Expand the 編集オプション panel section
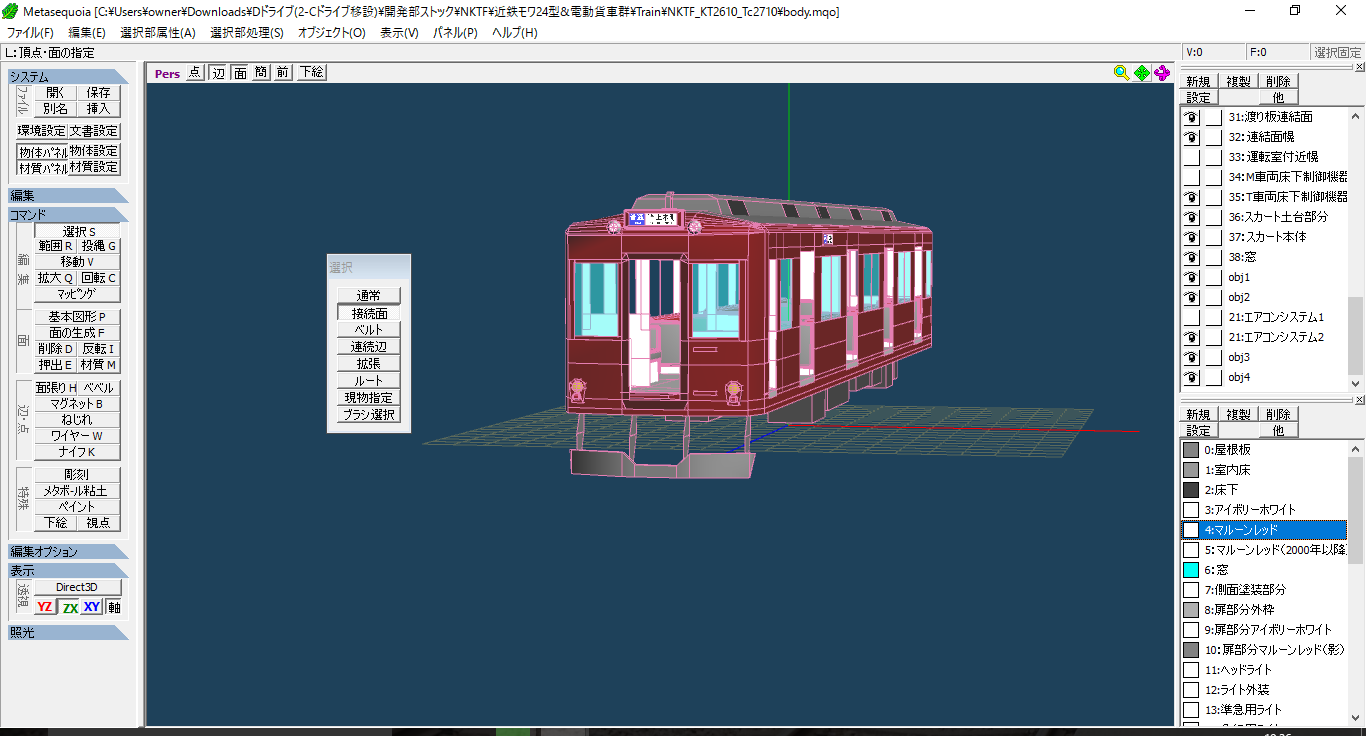The height and width of the screenshot is (736, 1366). tap(68, 552)
